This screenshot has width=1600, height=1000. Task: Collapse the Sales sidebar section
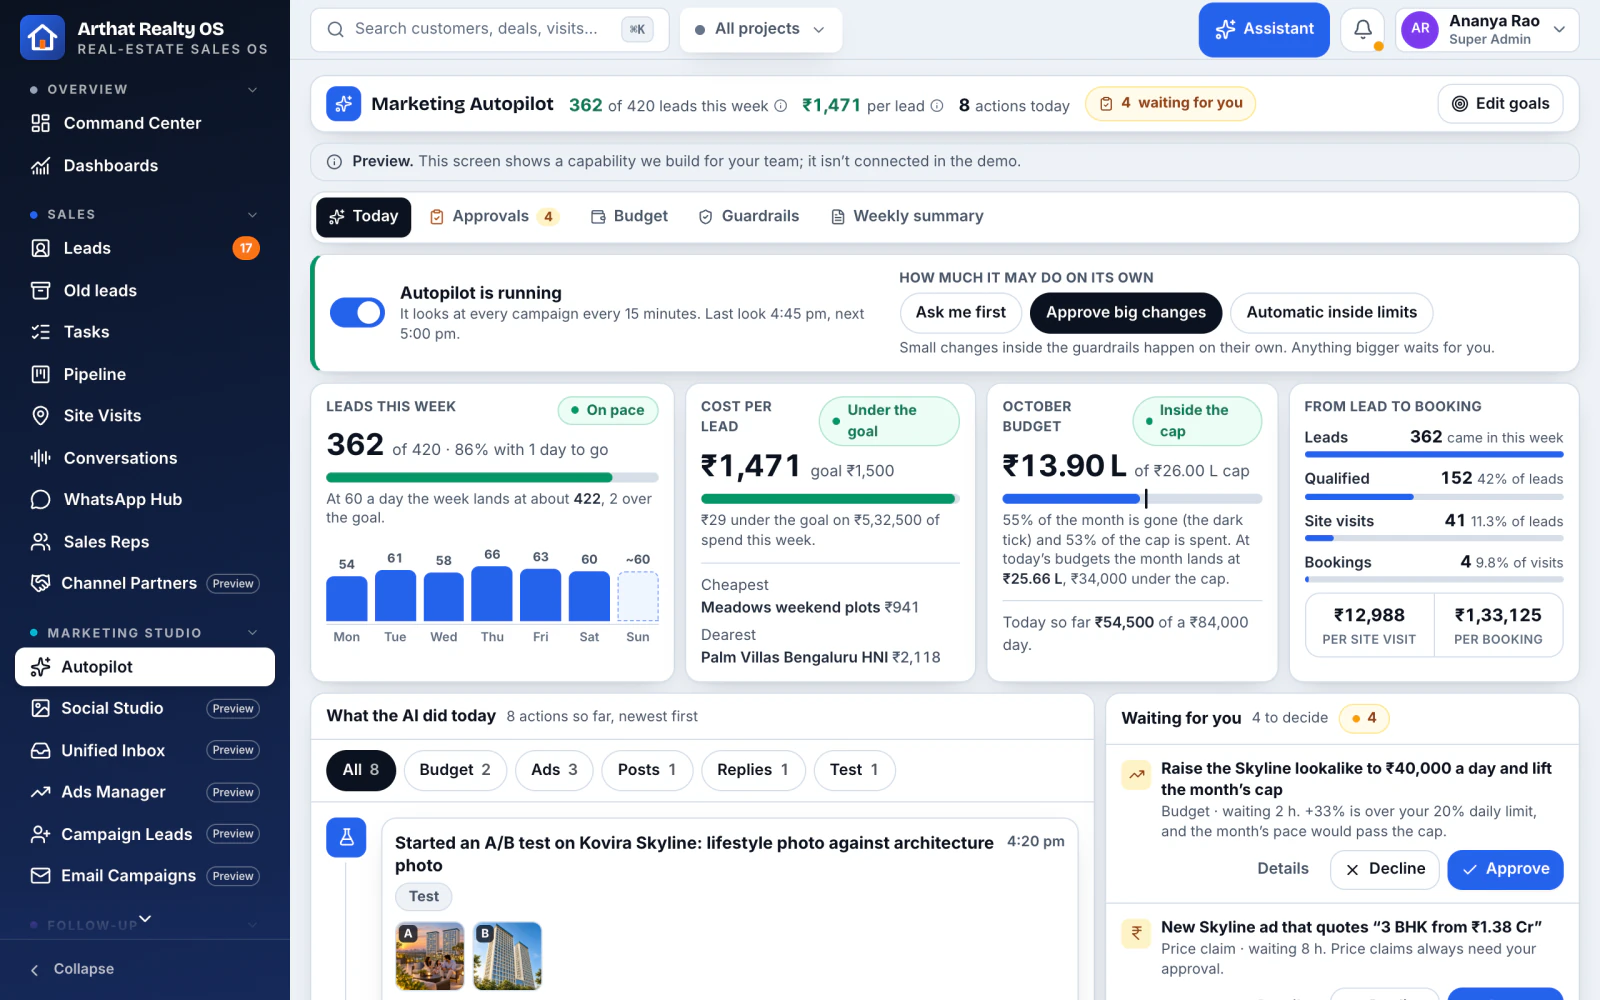click(253, 214)
